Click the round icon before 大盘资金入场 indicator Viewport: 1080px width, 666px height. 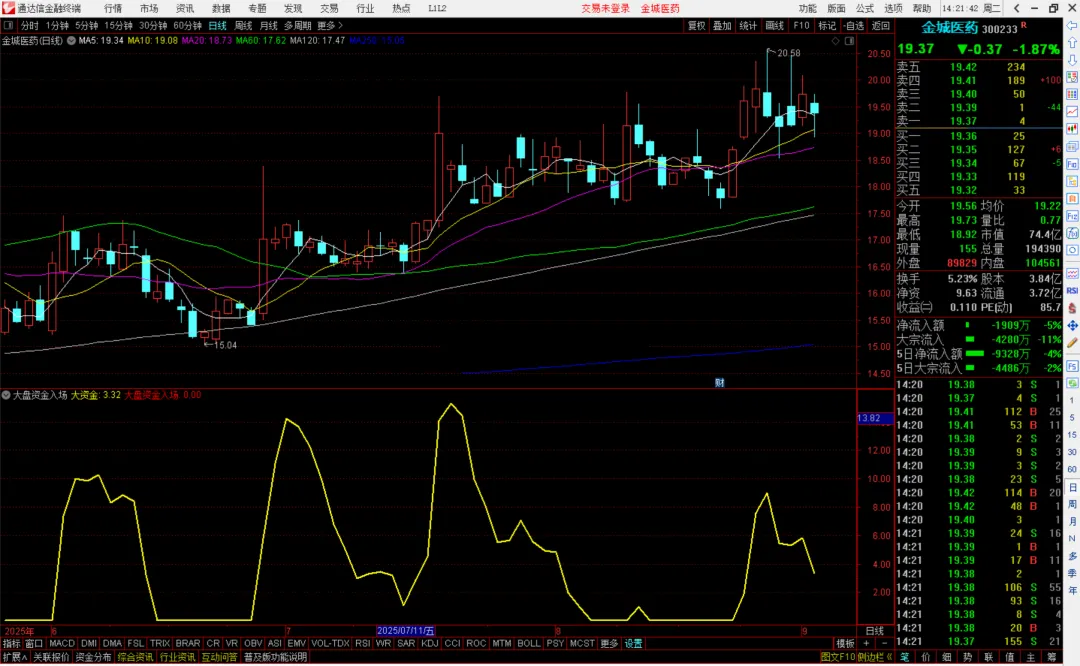(6, 395)
